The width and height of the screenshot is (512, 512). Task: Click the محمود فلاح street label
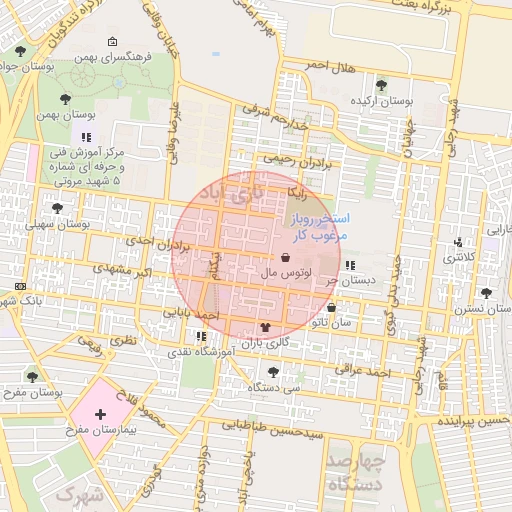(141, 409)
